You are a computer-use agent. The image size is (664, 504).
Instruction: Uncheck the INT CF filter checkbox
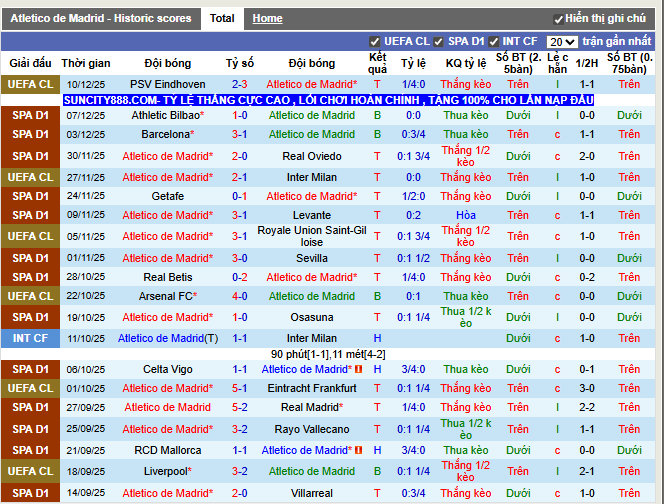click(x=493, y=42)
